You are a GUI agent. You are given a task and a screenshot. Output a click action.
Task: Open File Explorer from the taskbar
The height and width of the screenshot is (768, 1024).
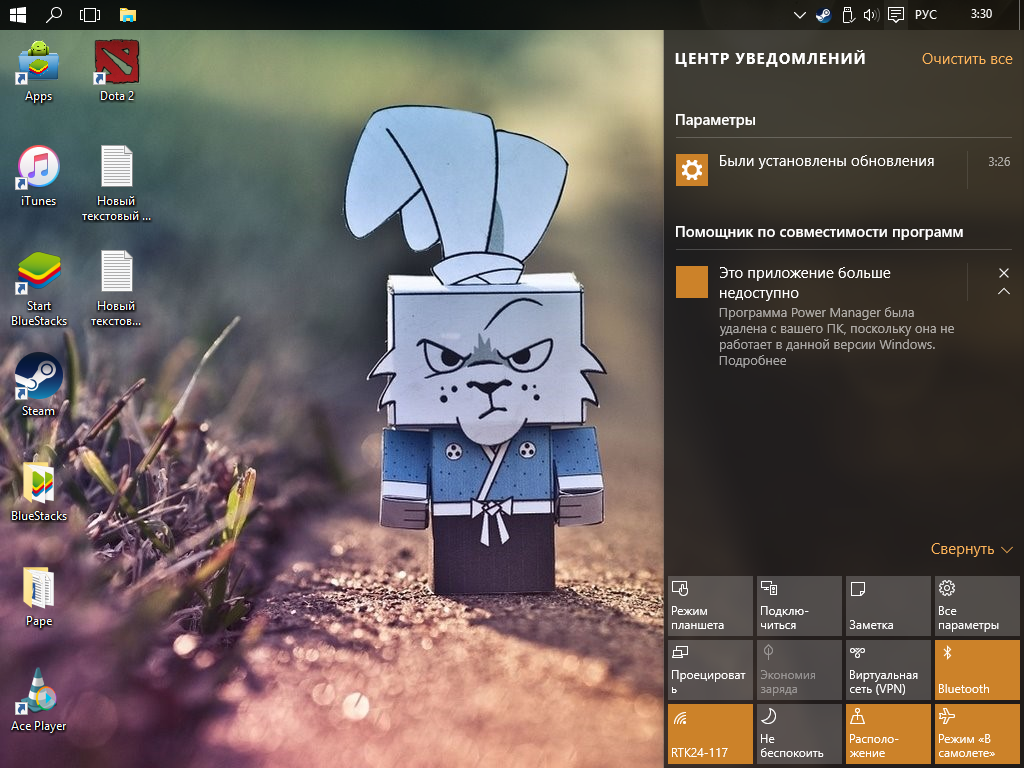click(127, 15)
